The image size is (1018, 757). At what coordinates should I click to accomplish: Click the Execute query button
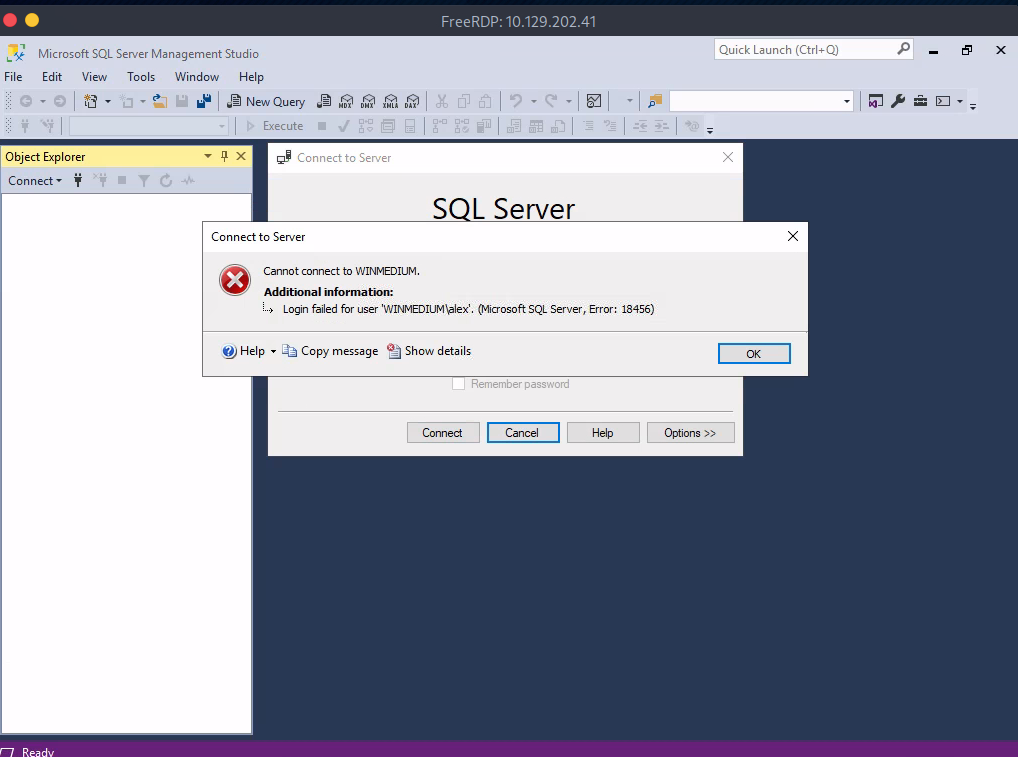click(275, 126)
